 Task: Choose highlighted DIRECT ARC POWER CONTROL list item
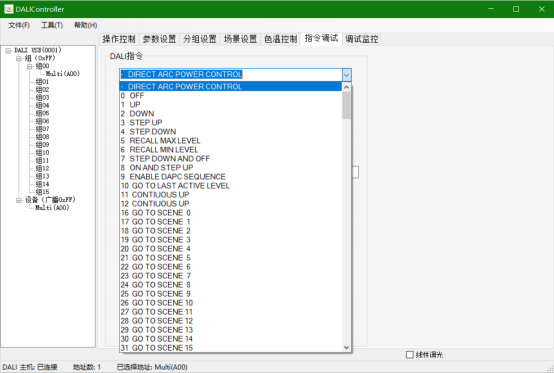click(x=231, y=87)
